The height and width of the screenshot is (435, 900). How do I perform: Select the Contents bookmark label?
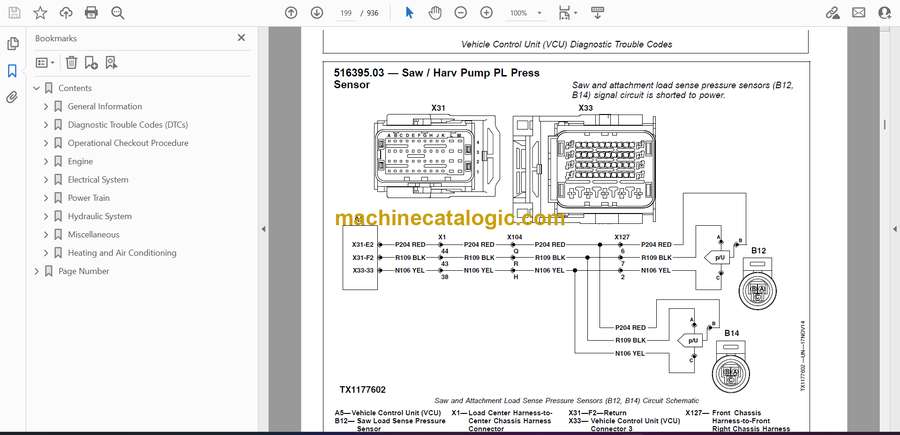[x=75, y=88]
